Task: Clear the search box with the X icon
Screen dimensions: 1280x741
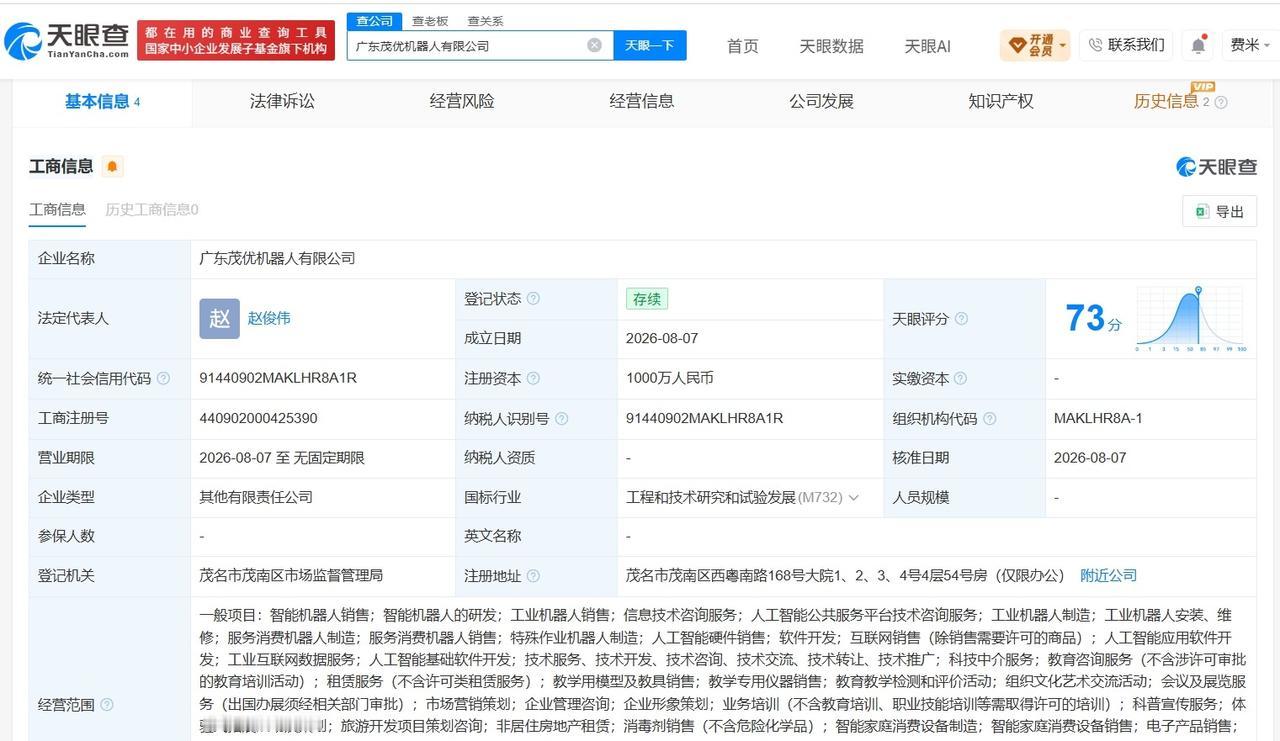Action: pos(594,45)
